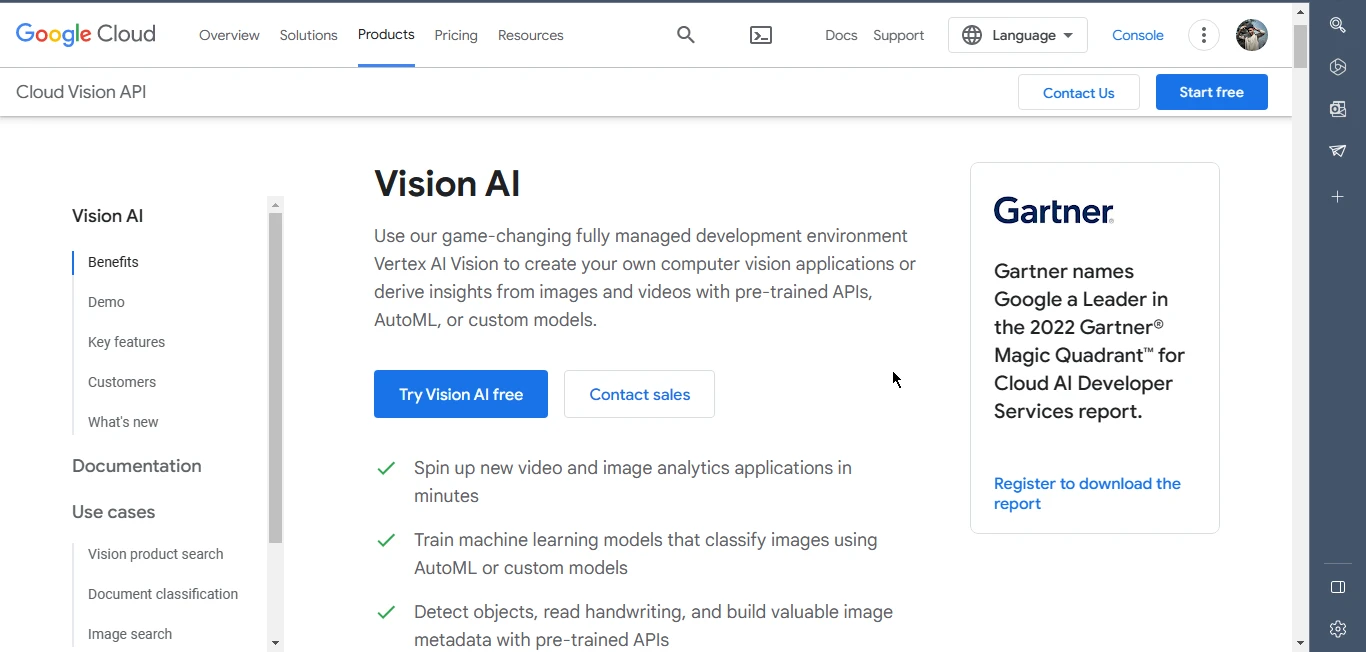Open the Outlook icon in browser sidebar
The image size is (1366, 652).
(x=1337, y=109)
